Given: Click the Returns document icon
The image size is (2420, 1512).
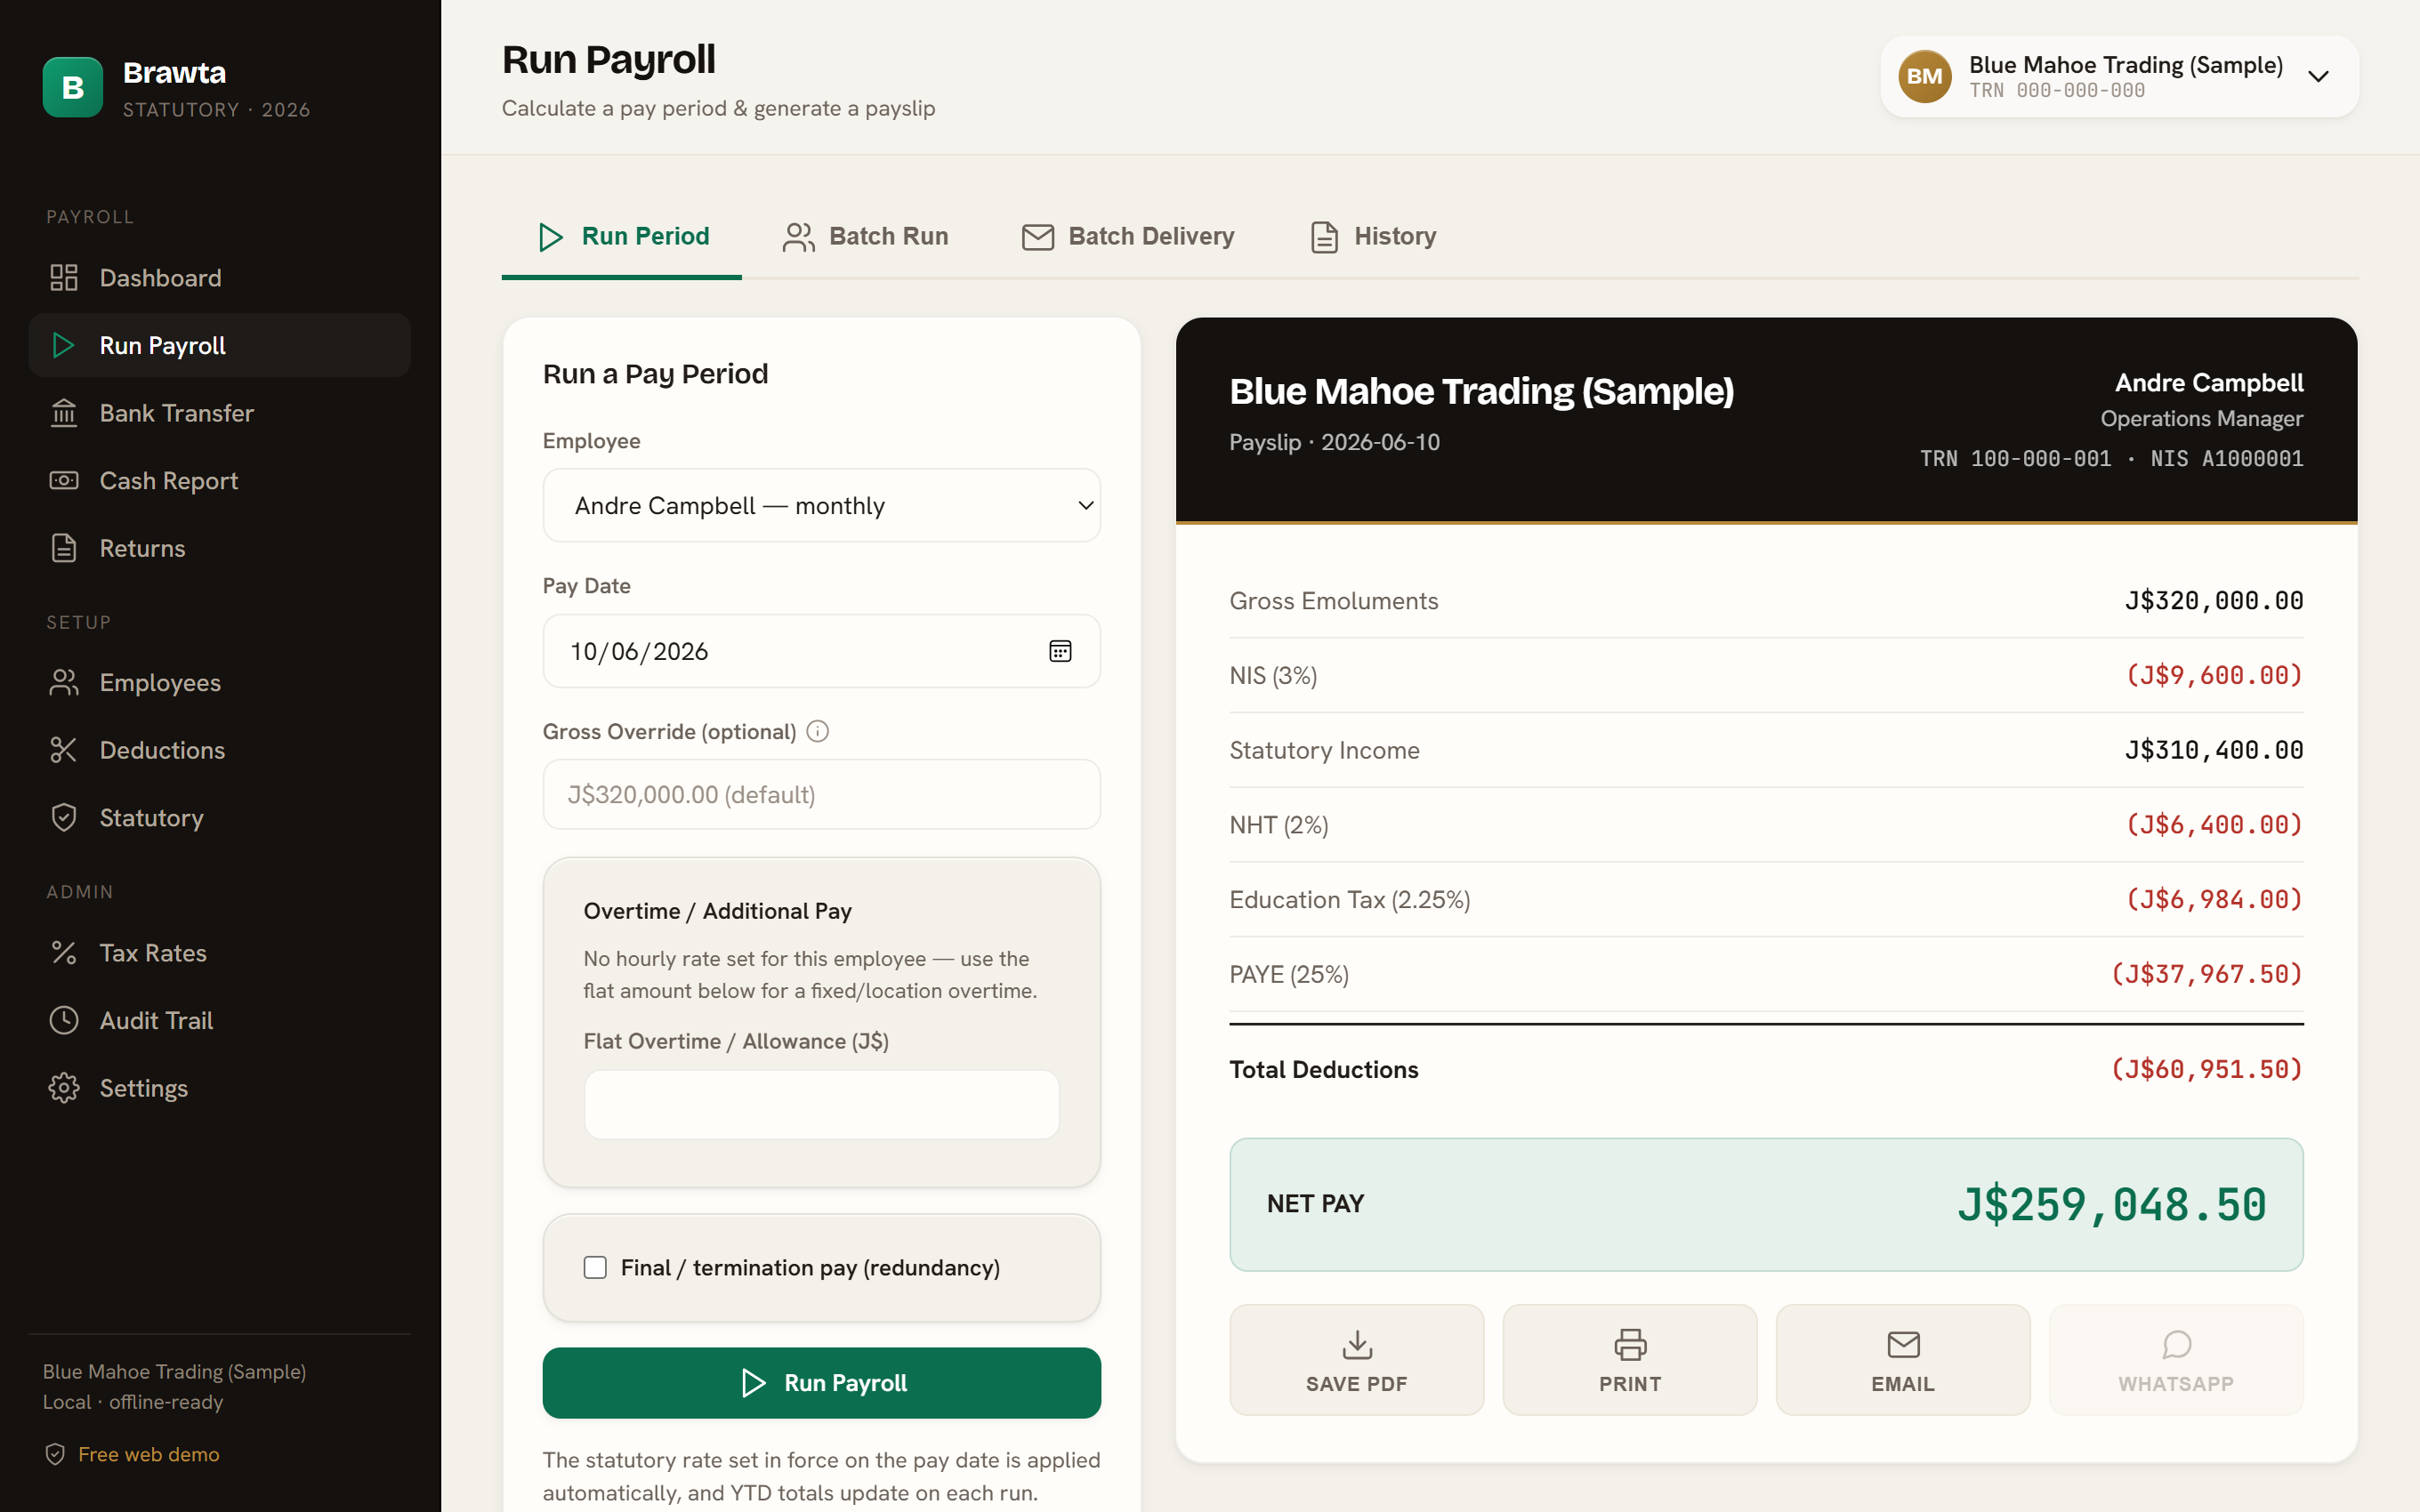Looking at the screenshot, I should point(64,548).
